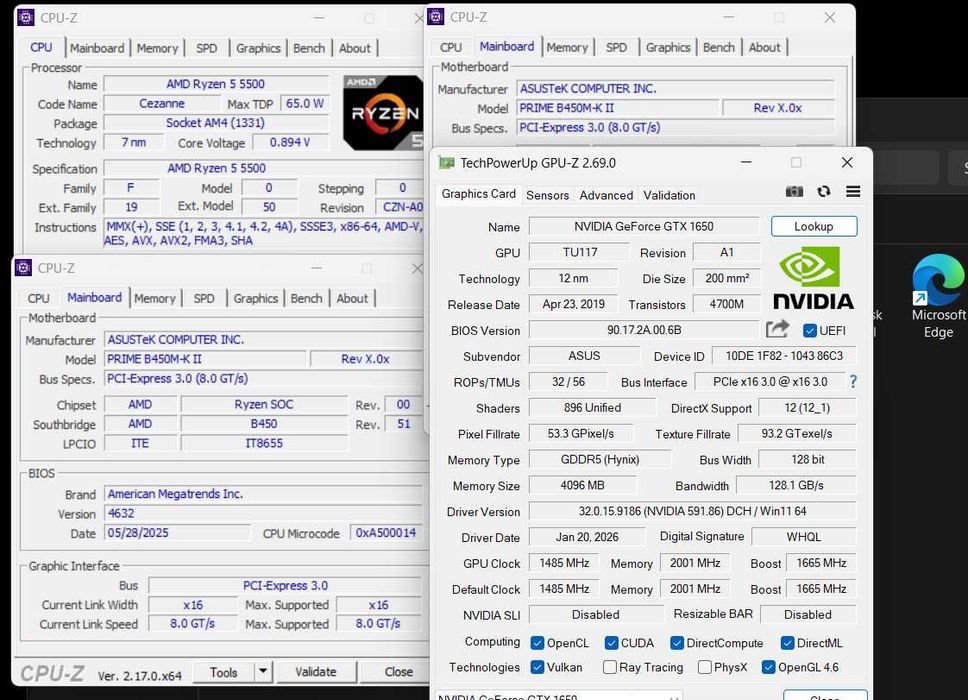Switch to the Sensors tab in GPU-Z
The height and width of the screenshot is (700, 968).
(x=547, y=195)
